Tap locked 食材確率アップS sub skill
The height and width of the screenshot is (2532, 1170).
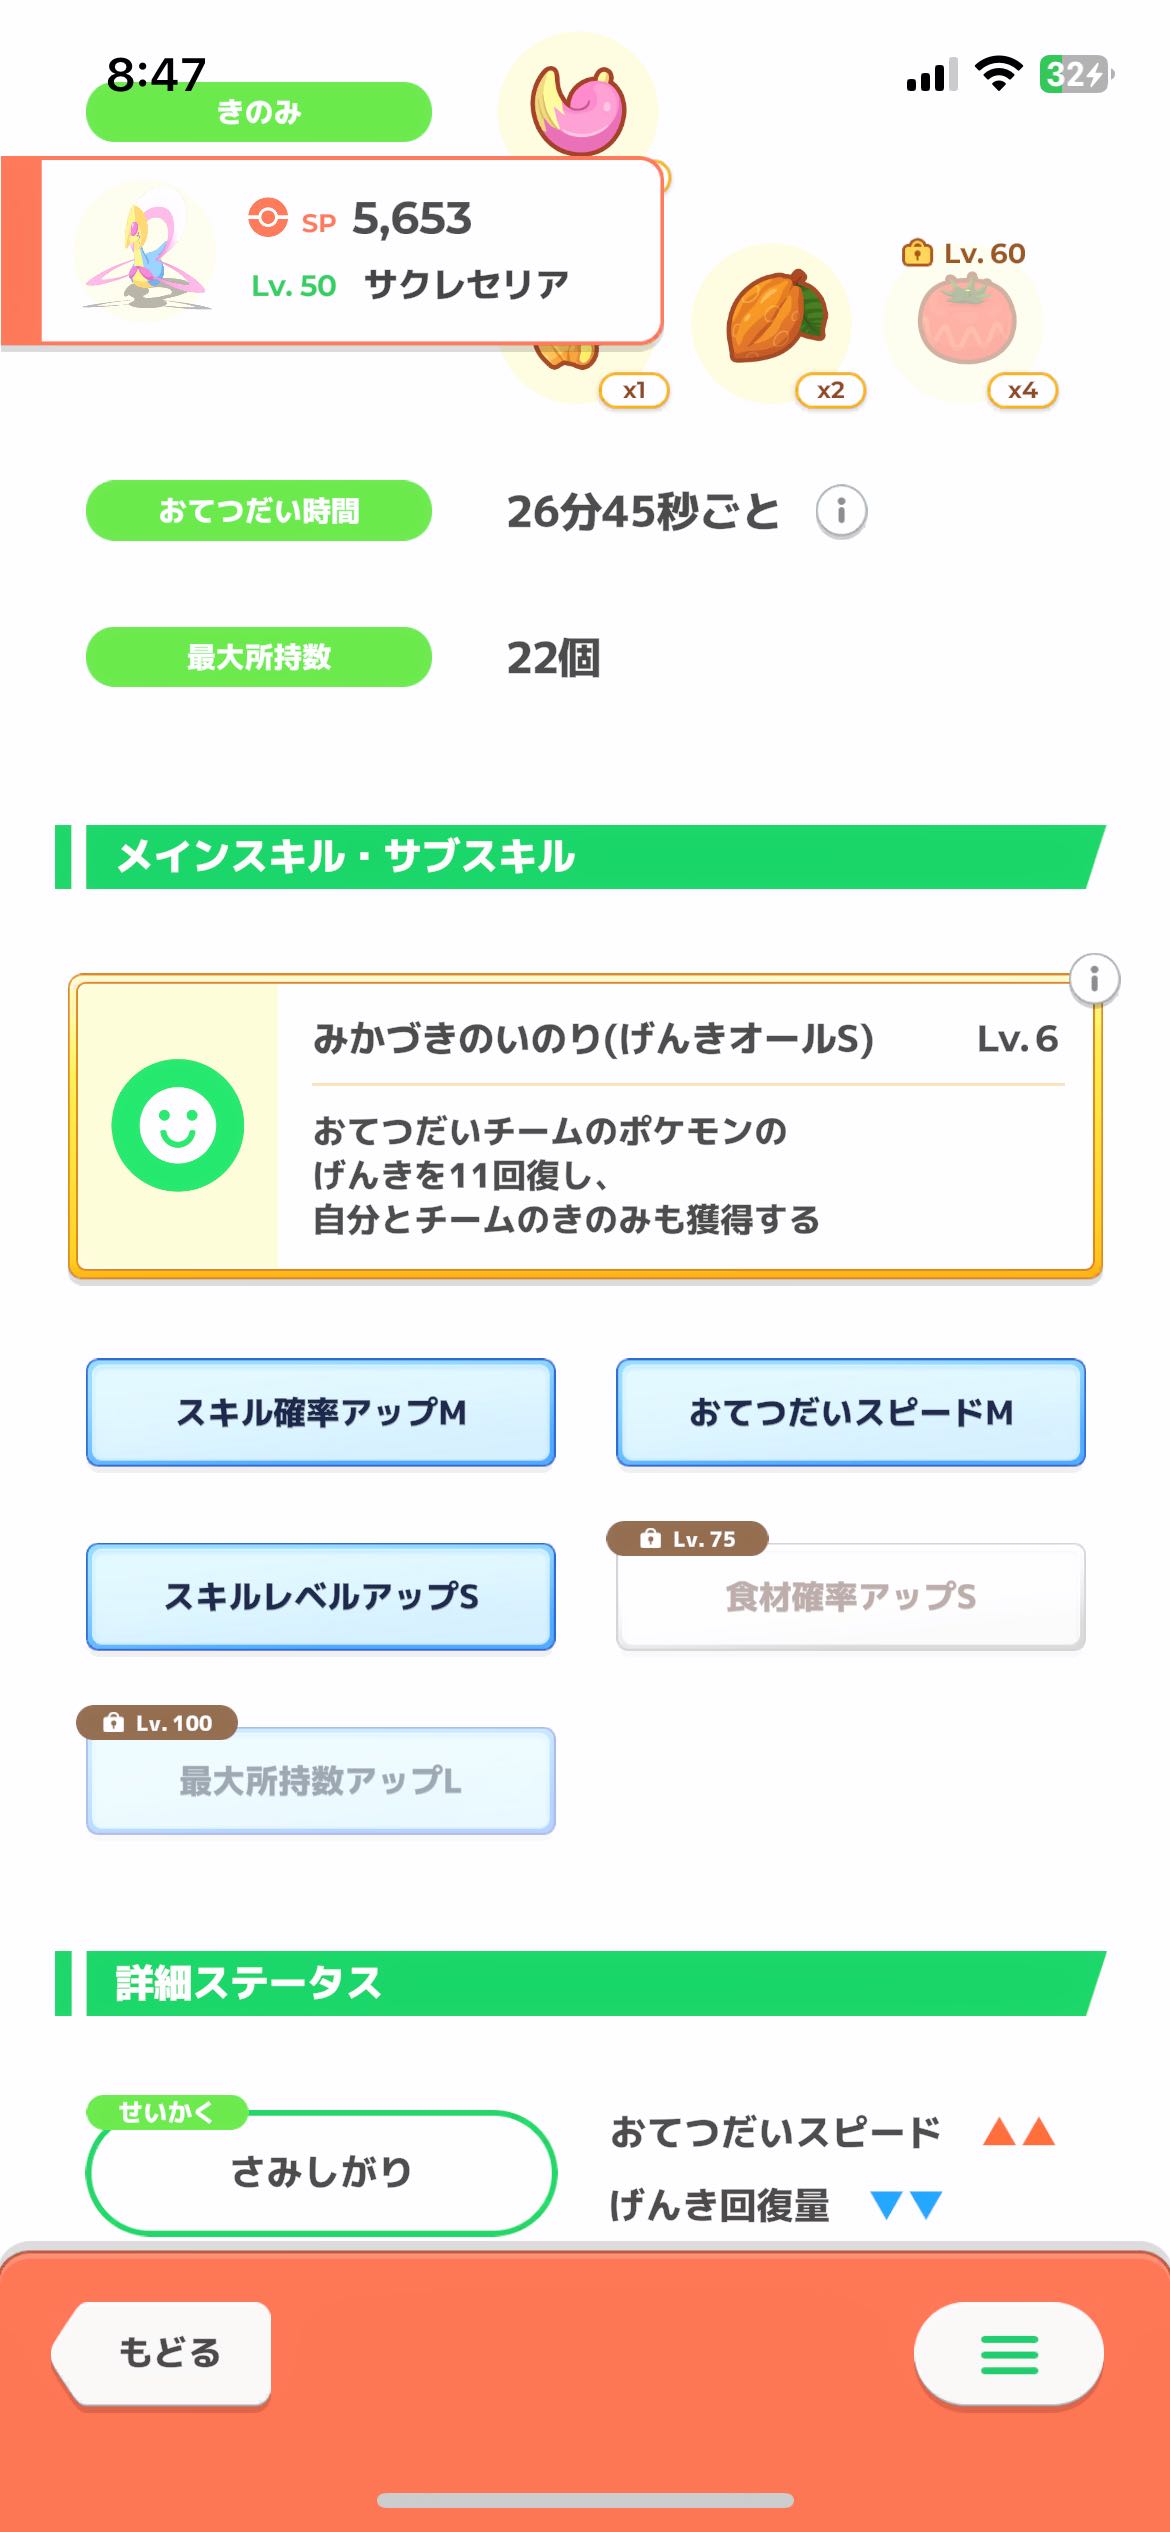click(850, 1598)
